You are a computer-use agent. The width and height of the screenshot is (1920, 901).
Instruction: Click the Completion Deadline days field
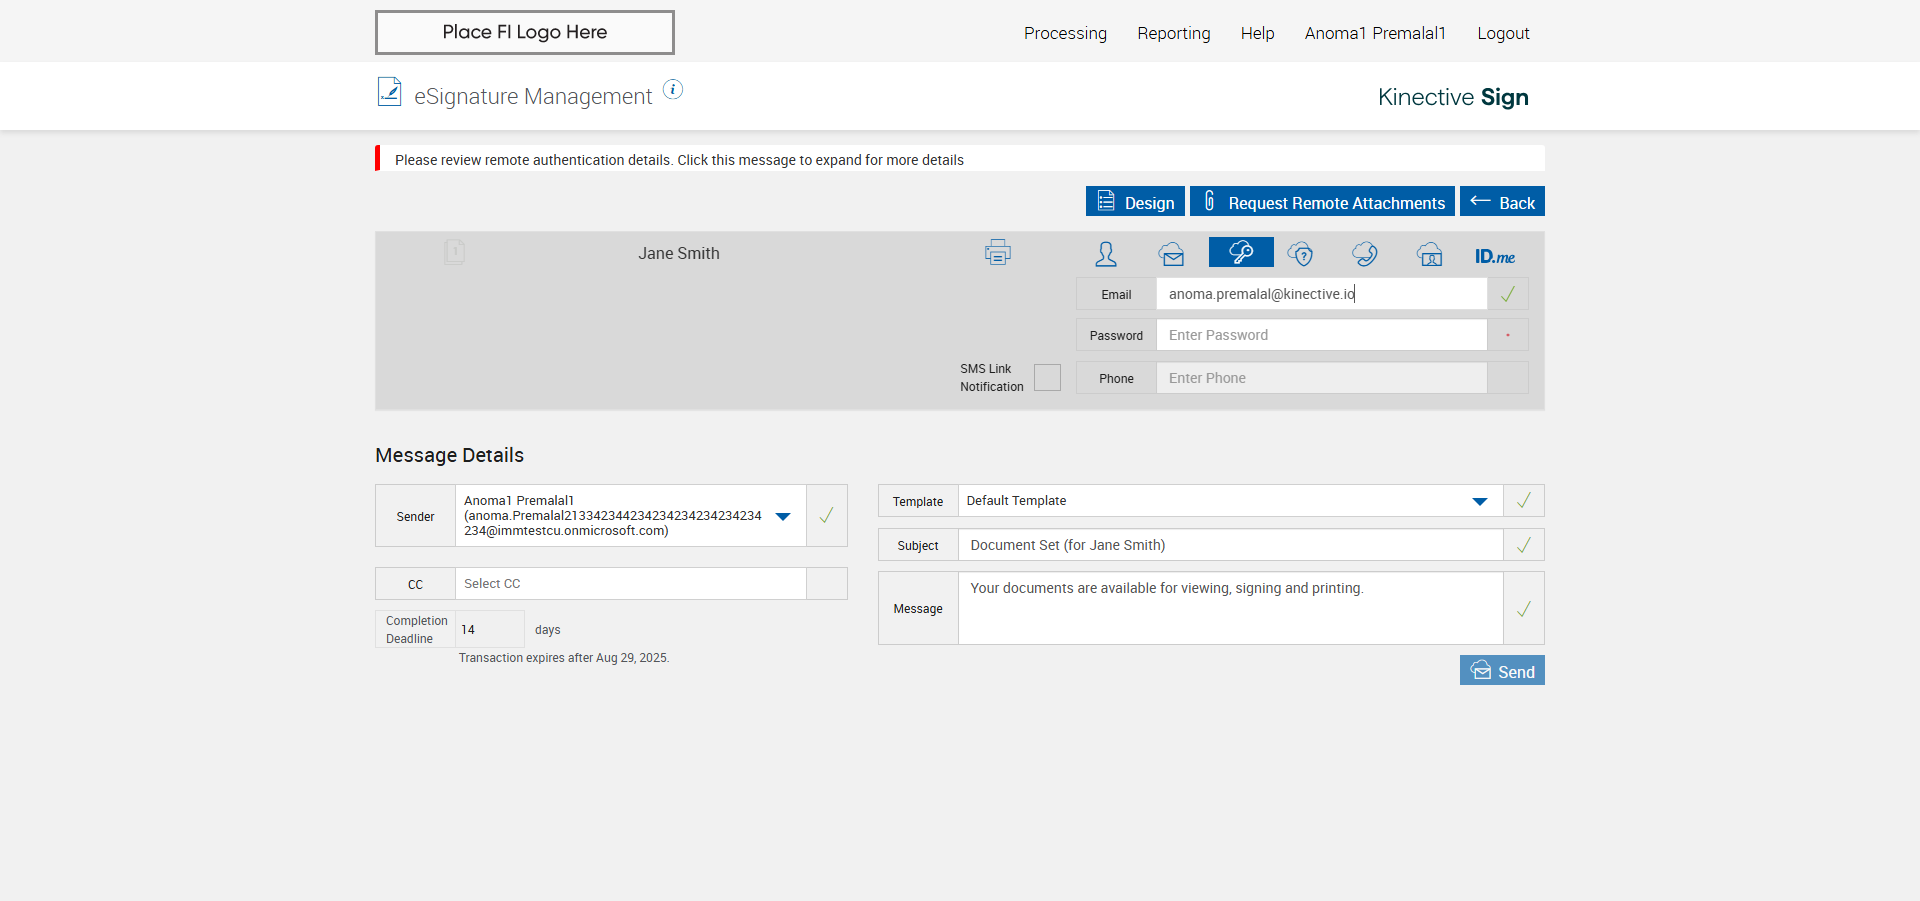point(490,629)
